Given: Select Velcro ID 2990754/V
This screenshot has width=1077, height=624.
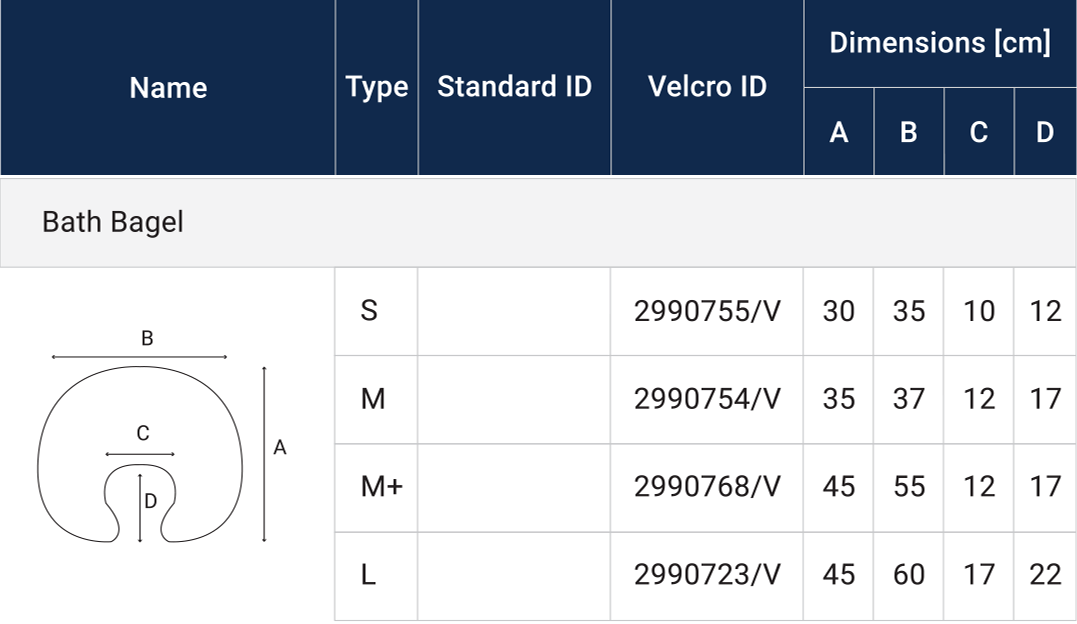Looking at the screenshot, I should tap(707, 400).
